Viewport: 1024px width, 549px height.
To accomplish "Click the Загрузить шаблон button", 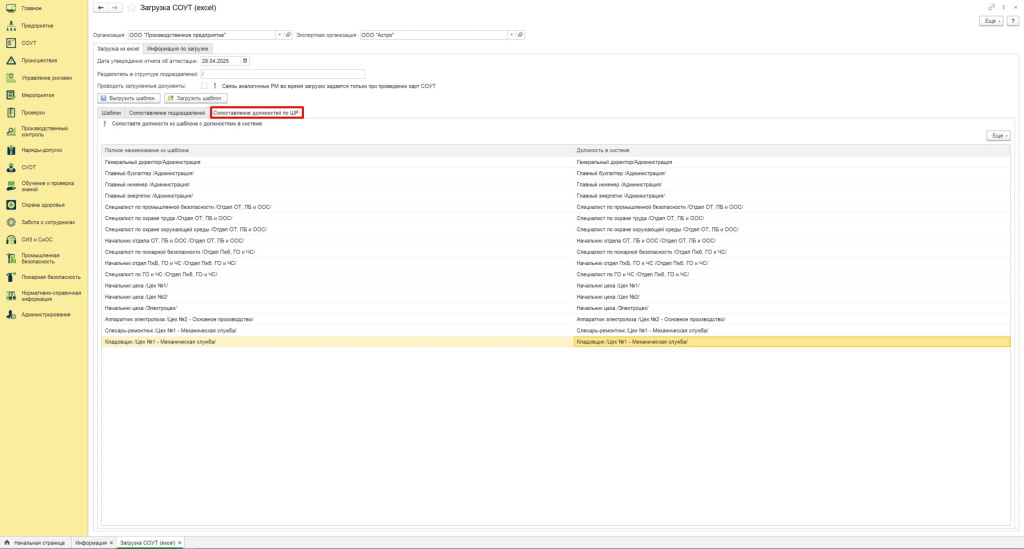I will click(x=195, y=98).
